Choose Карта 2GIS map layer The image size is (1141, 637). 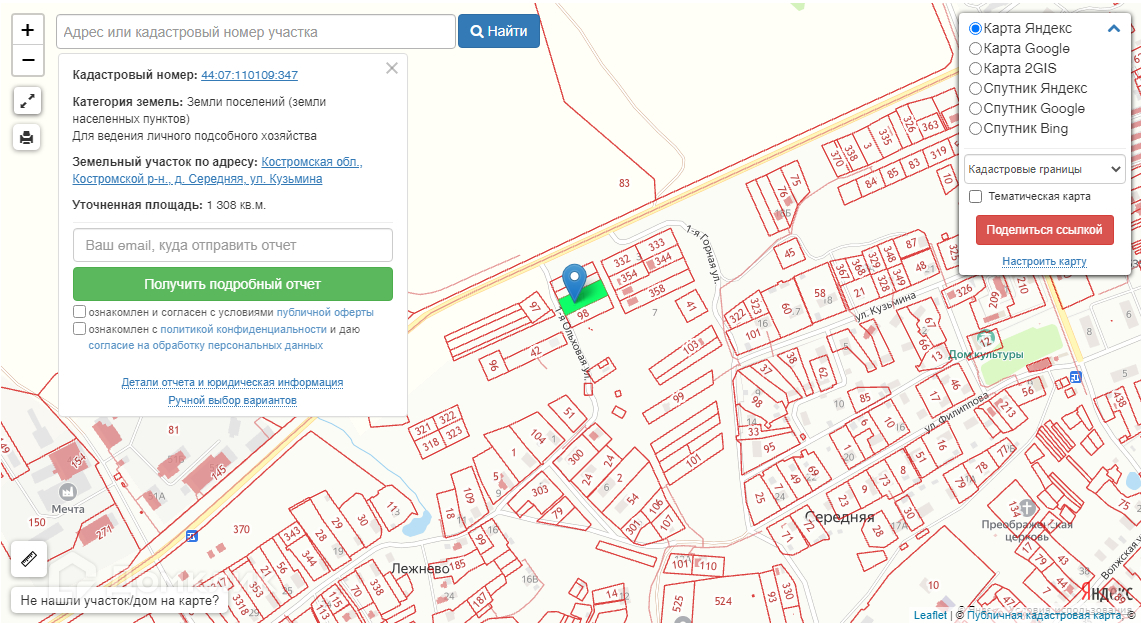click(975, 69)
